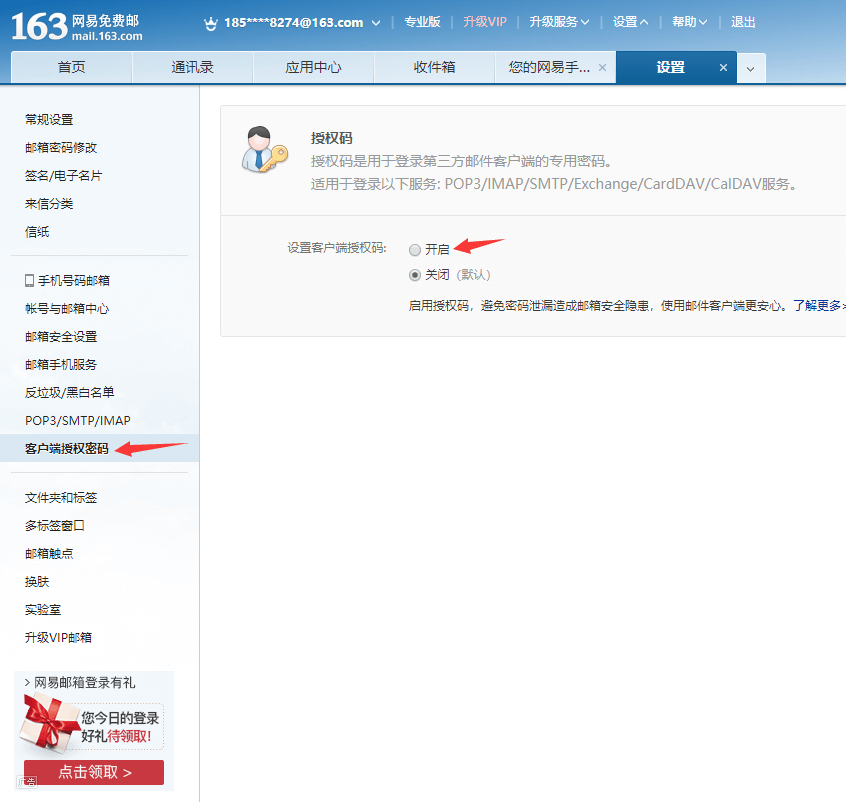This screenshot has width=846, height=802.
Task: Select the 关闭 (默认) radio button
Action: click(415, 275)
